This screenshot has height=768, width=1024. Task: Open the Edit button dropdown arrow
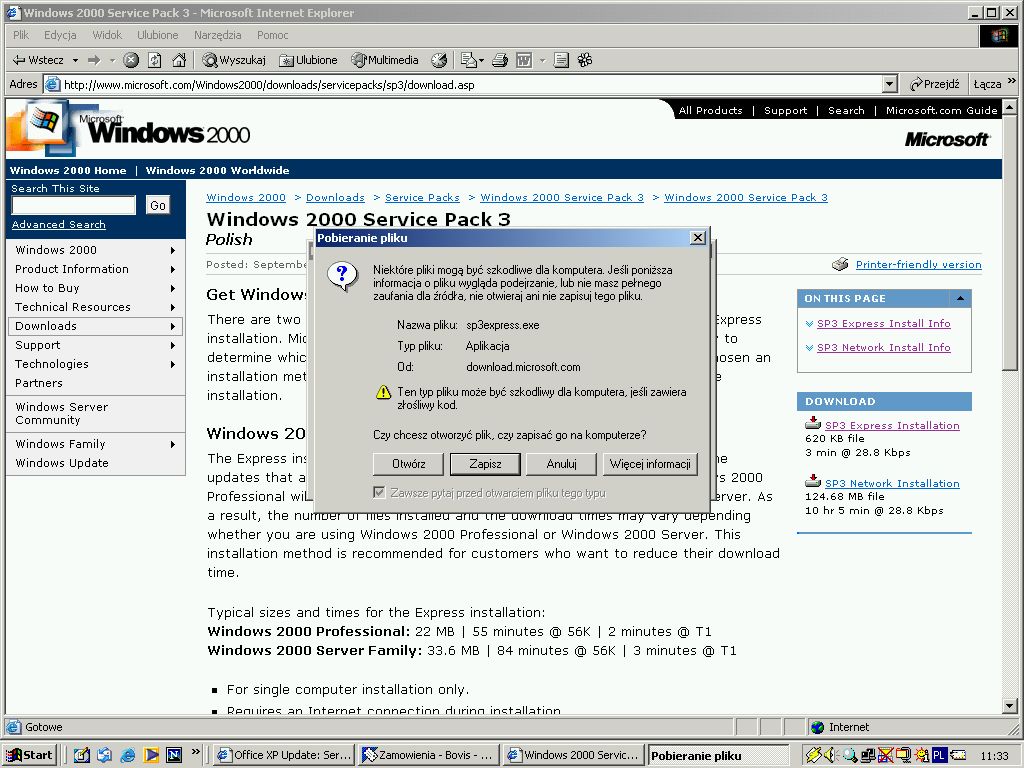point(542,60)
